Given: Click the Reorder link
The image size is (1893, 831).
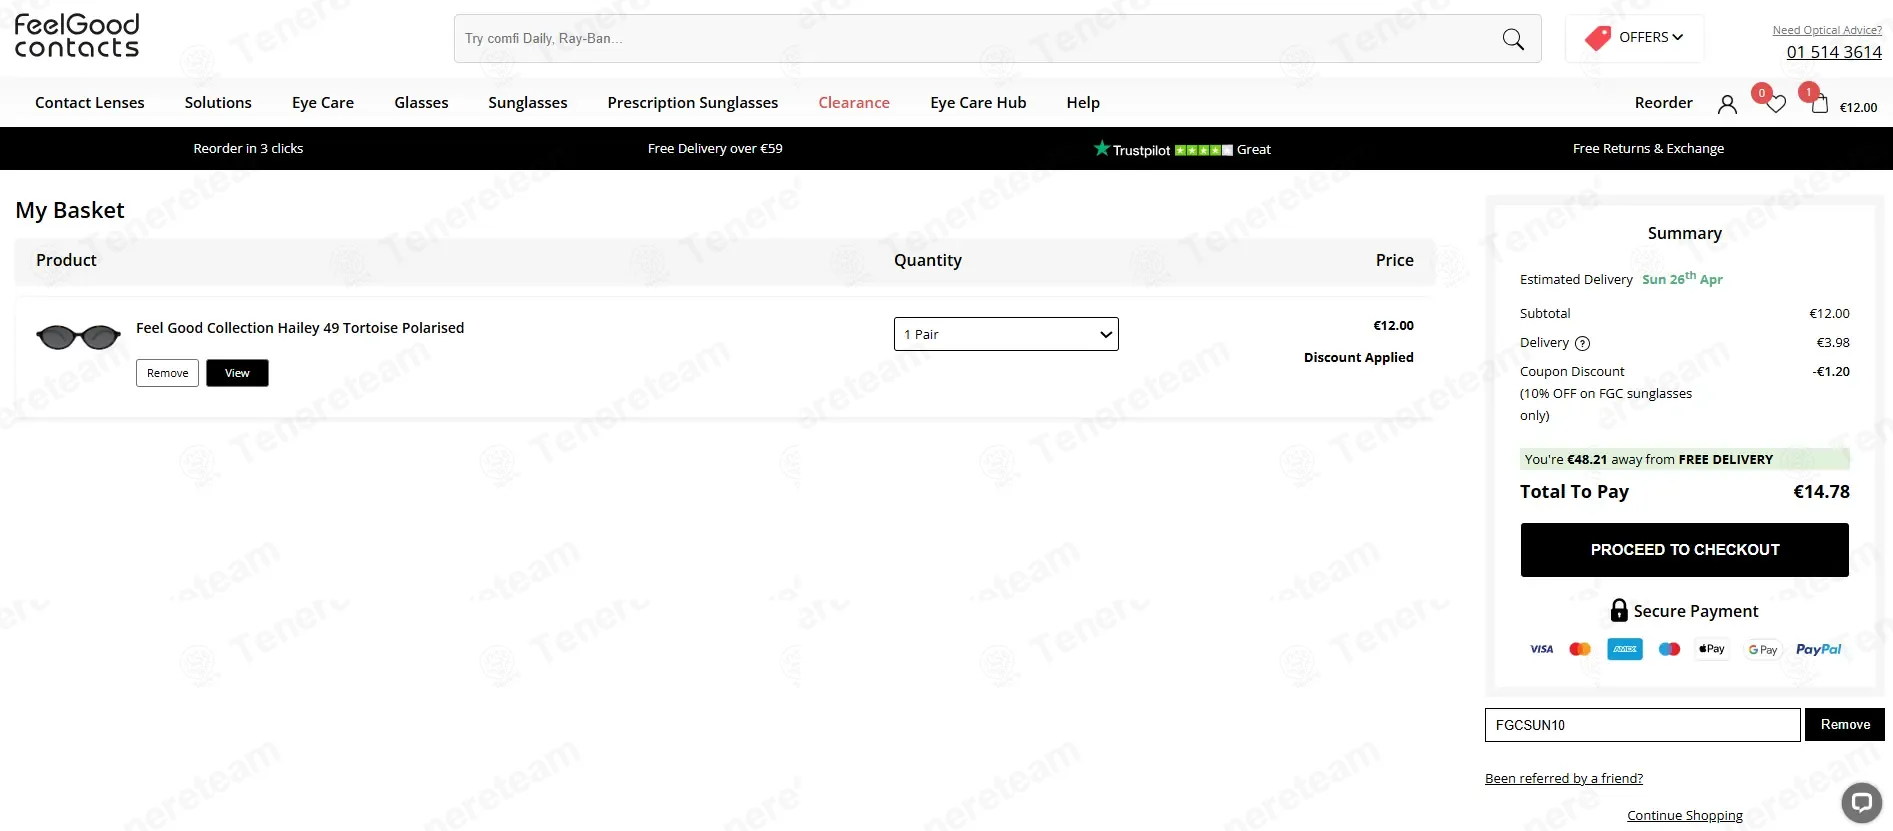Looking at the screenshot, I should 1664,102.
